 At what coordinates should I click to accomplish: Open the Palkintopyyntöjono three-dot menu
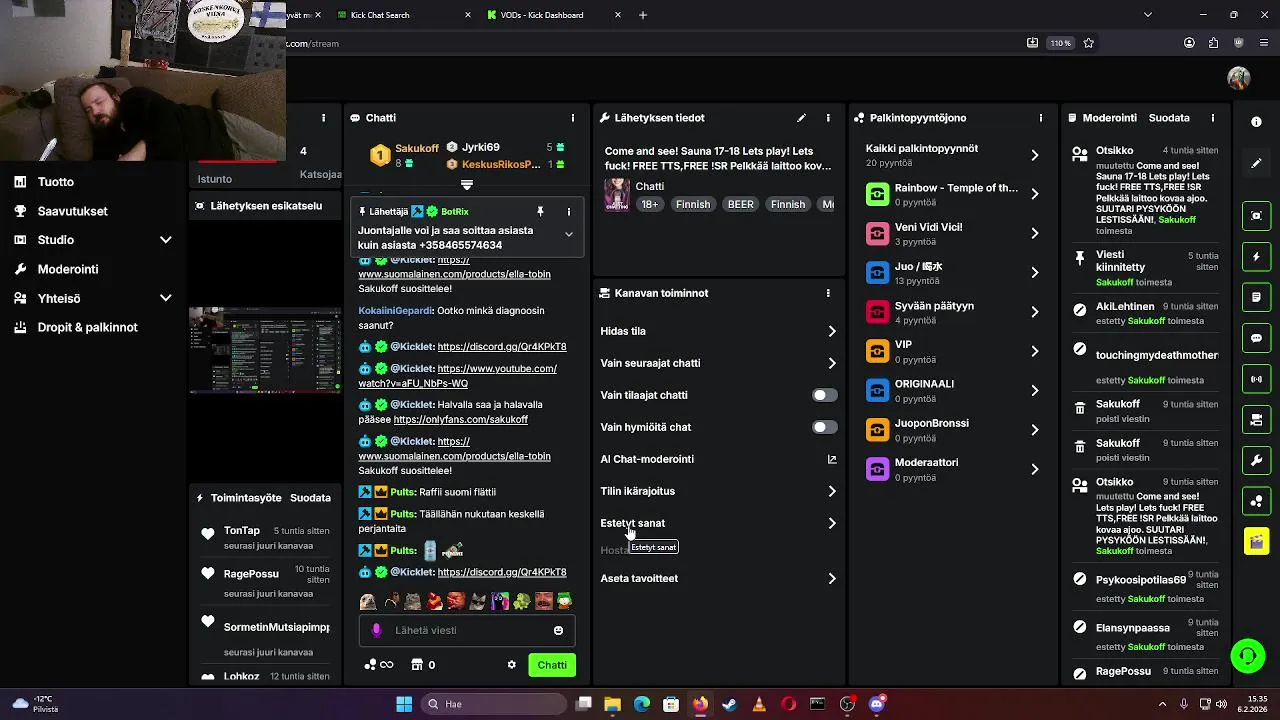point(1041,118)
